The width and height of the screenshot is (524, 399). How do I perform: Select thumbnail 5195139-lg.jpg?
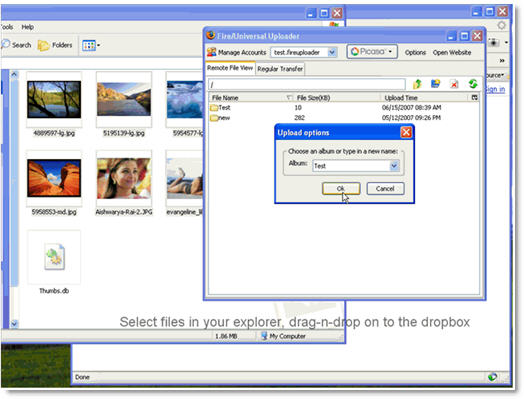[x=124, y=99]
